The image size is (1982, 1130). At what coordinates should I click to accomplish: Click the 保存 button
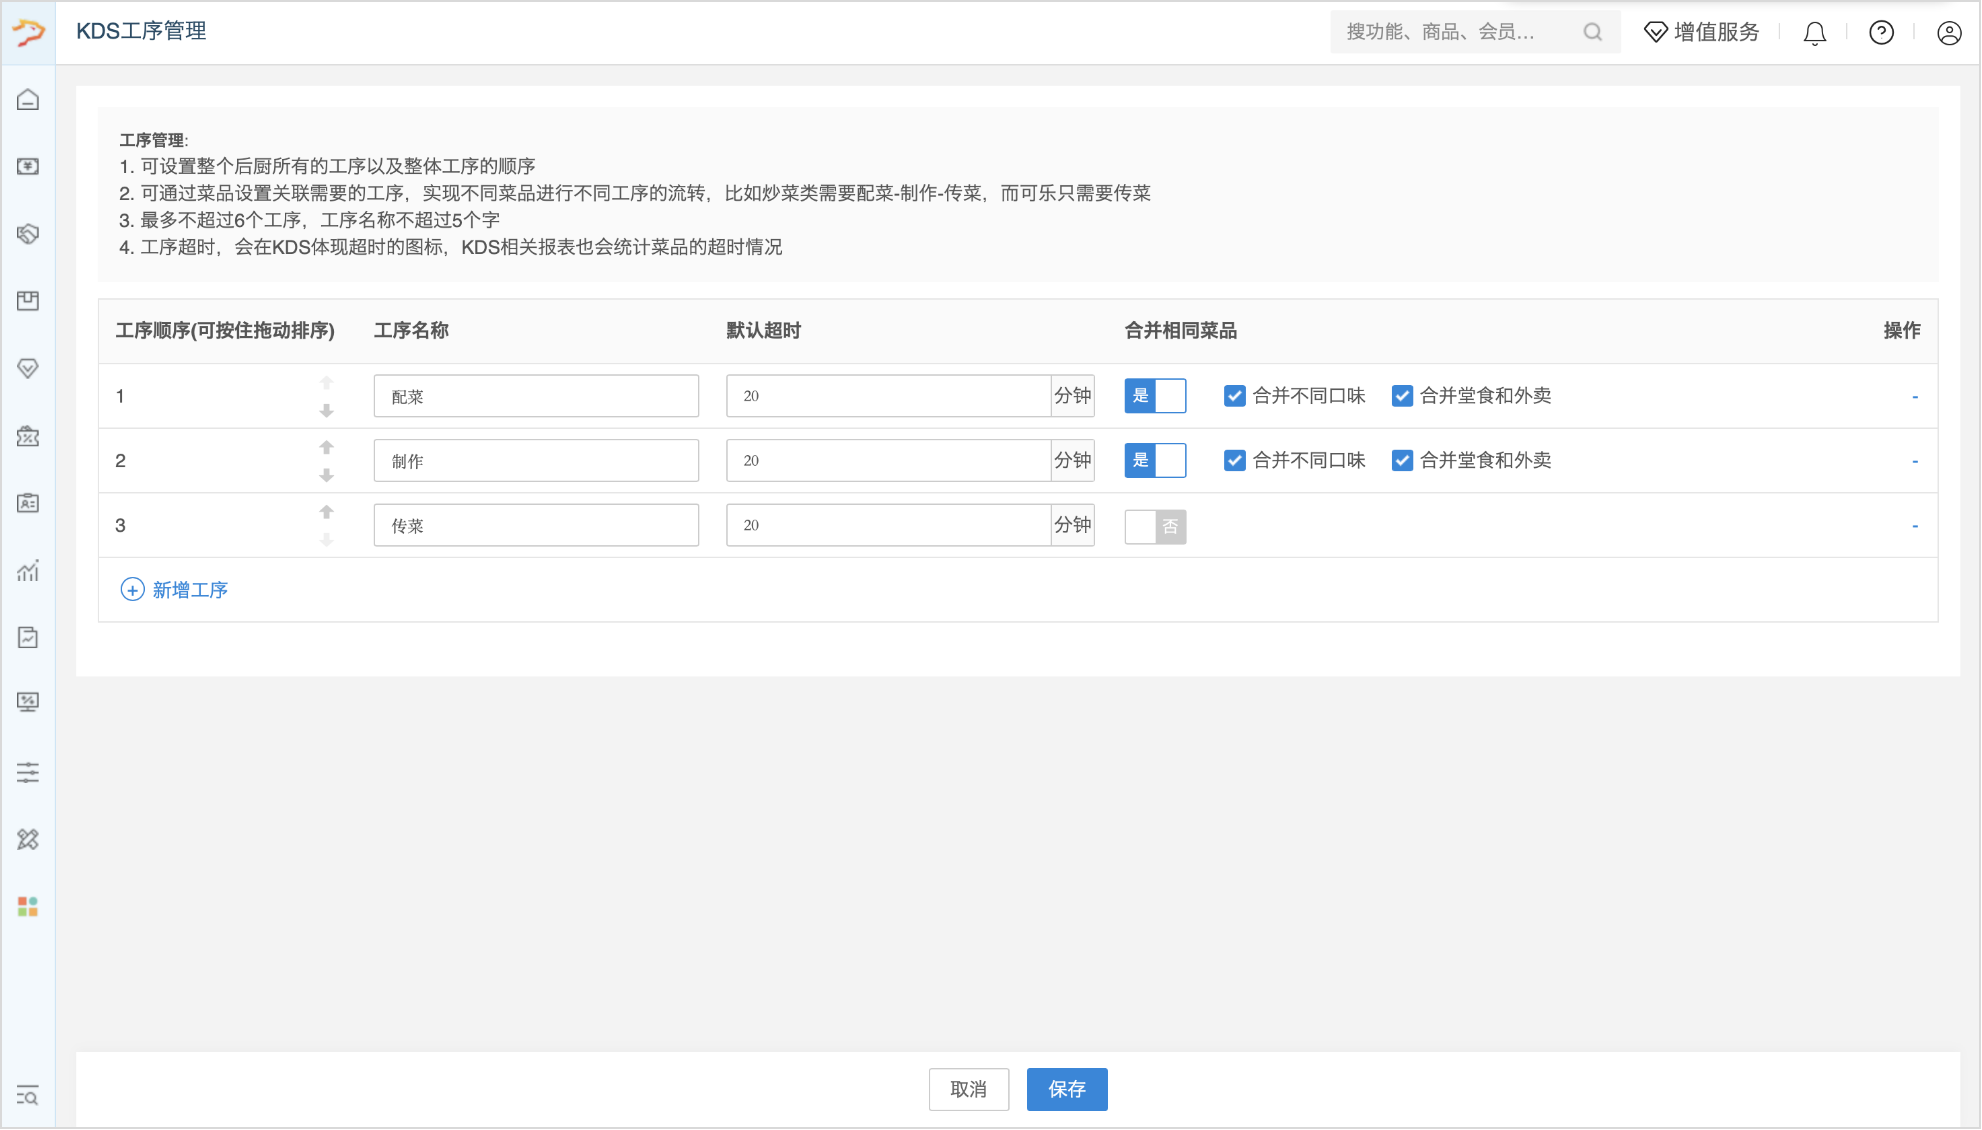pos(1067,1090)
